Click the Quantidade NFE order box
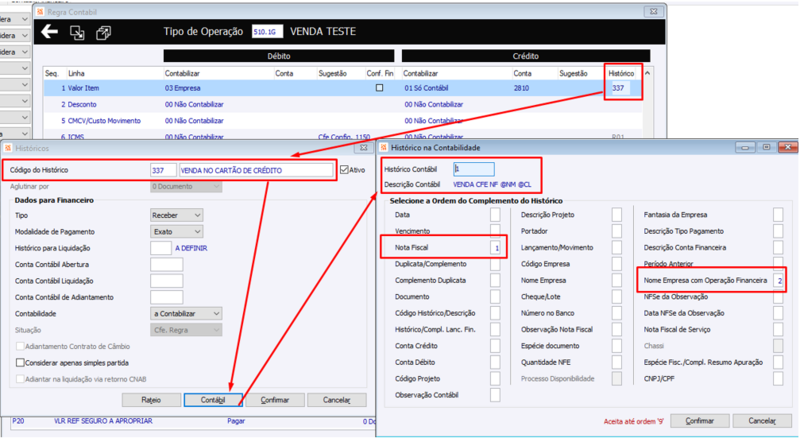The height and width of the screenshot is (438, 800). click(x=617, y=362)
